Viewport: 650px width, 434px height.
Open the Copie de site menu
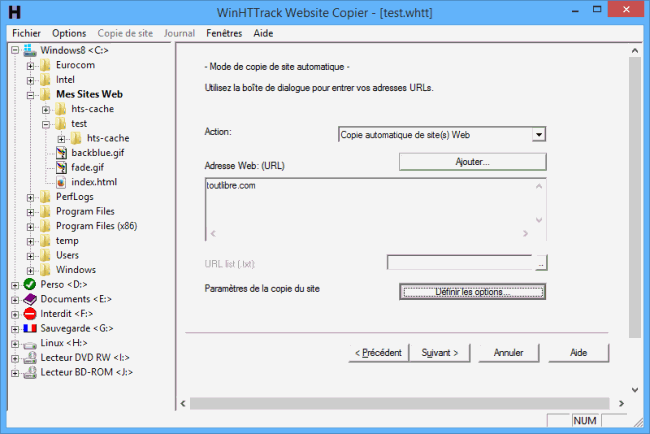click(125, 33)
